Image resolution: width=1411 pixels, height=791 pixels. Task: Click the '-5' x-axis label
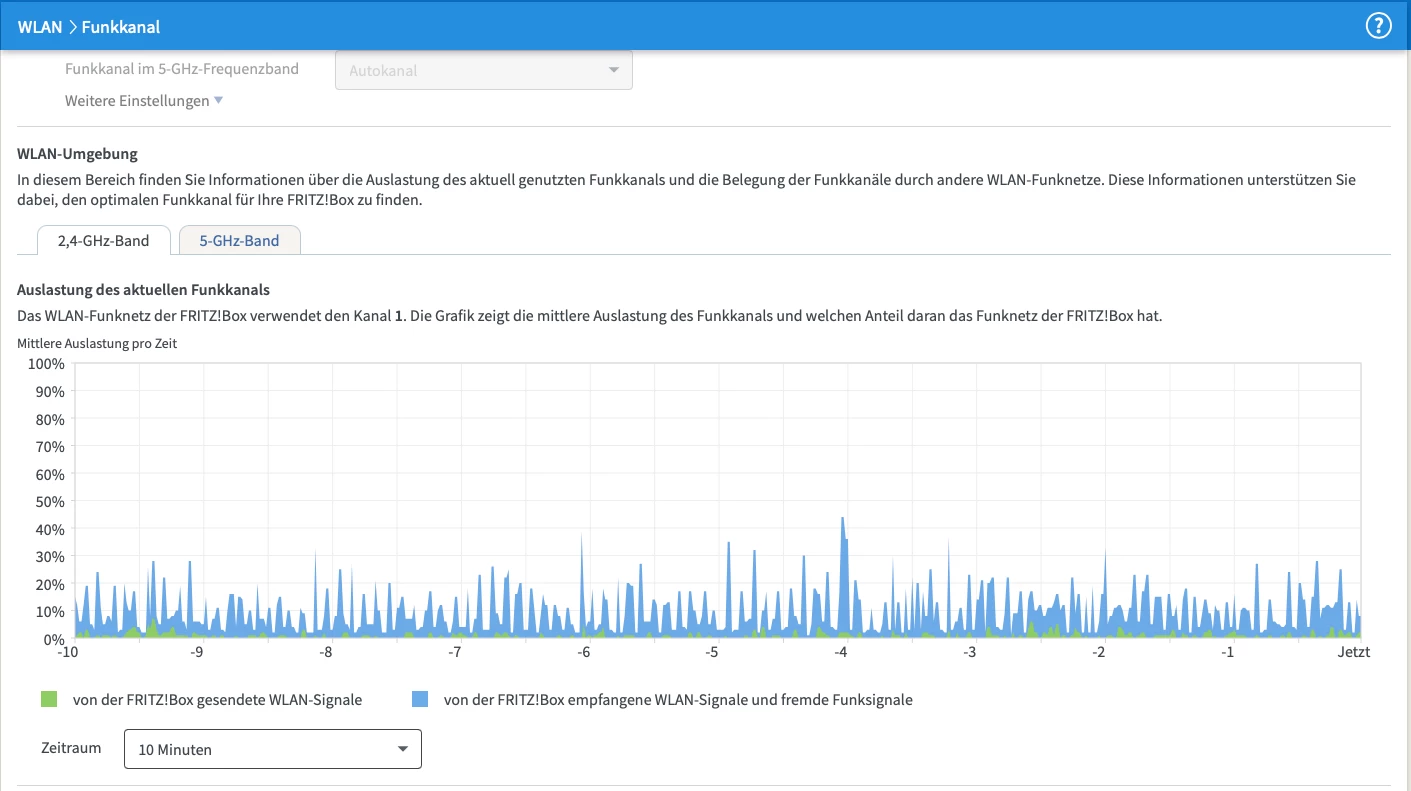click(x=713, y=652)
